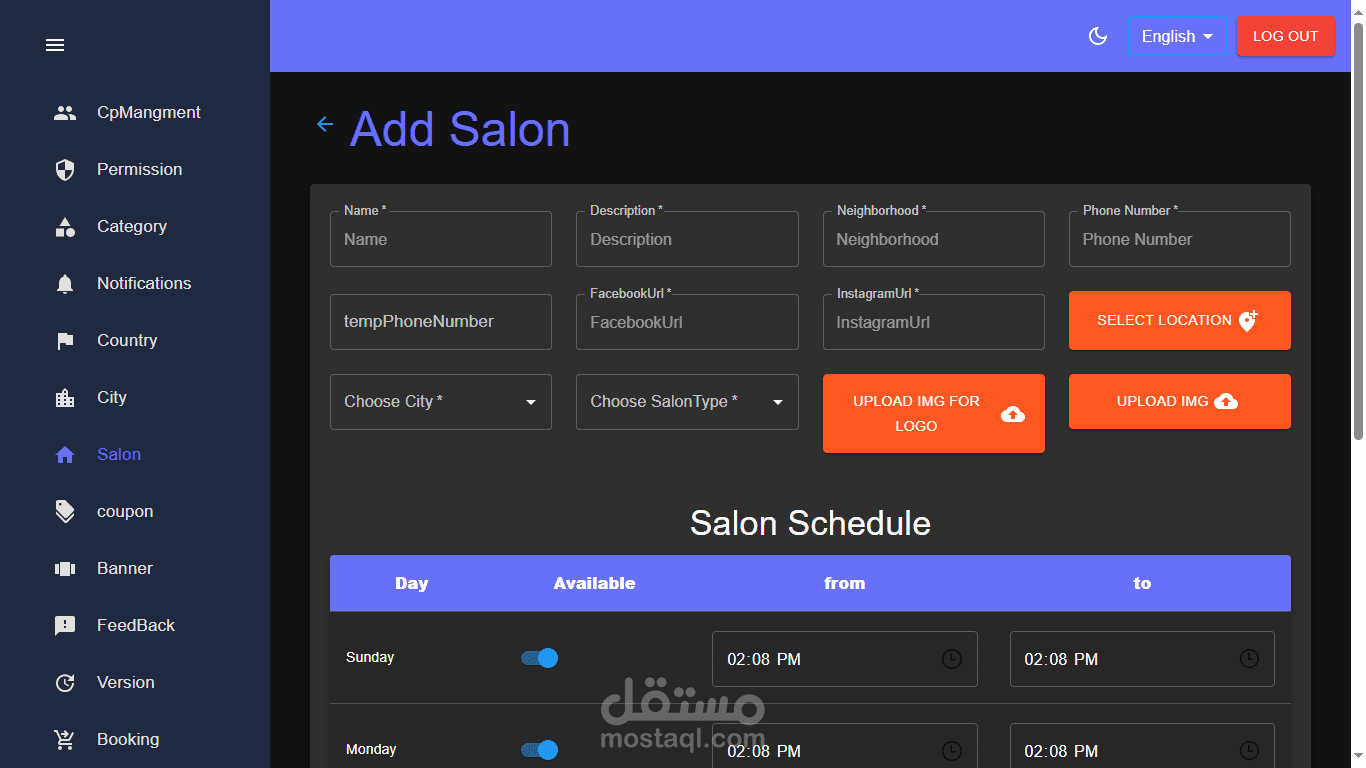Go back using arrow beside Add Salon
The height and width of the screenshot is (768, 1366).
pos(325,124)
